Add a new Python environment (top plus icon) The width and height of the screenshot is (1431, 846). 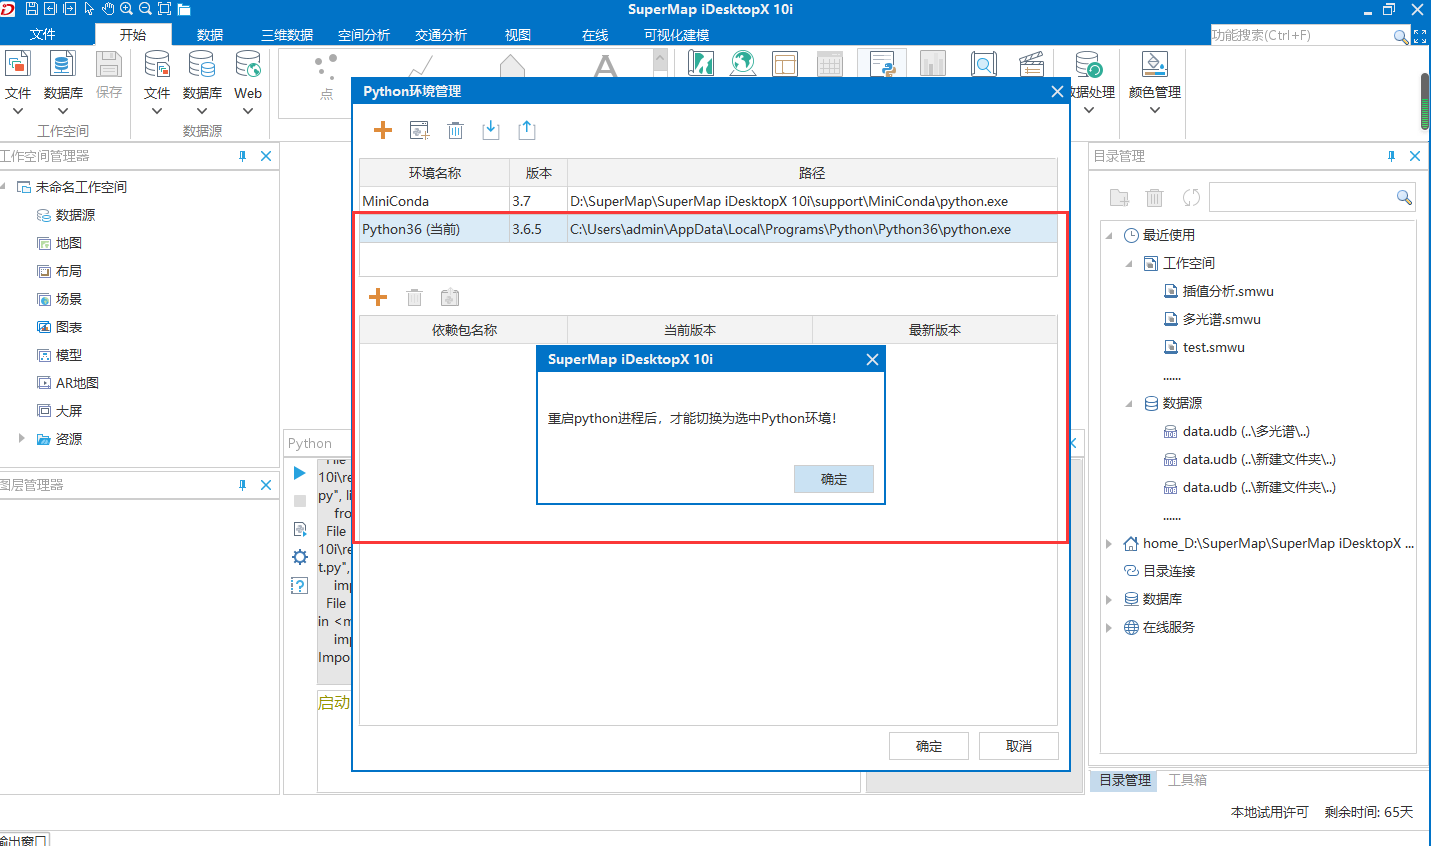click(x=383, y=130)
